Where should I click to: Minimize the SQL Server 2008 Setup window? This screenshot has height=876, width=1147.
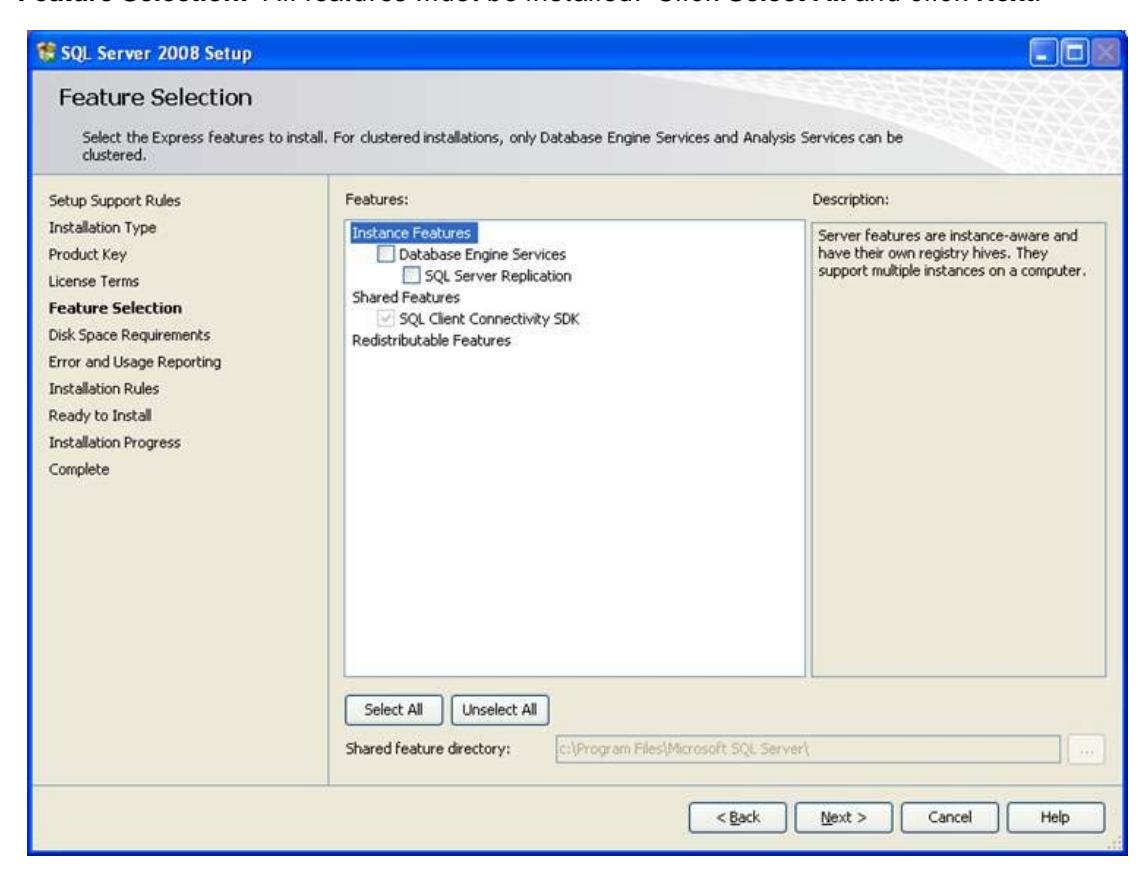tap(1043, 53)
